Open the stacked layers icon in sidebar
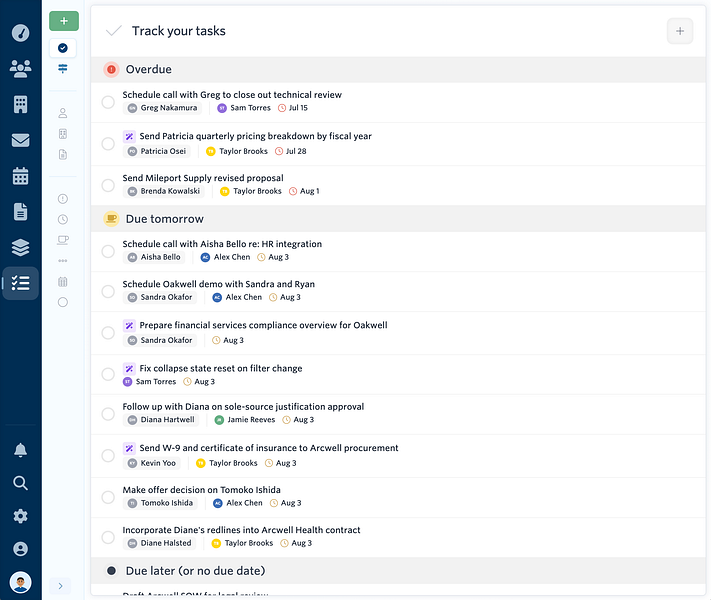The image size is (711, 600). coord(20,247)
